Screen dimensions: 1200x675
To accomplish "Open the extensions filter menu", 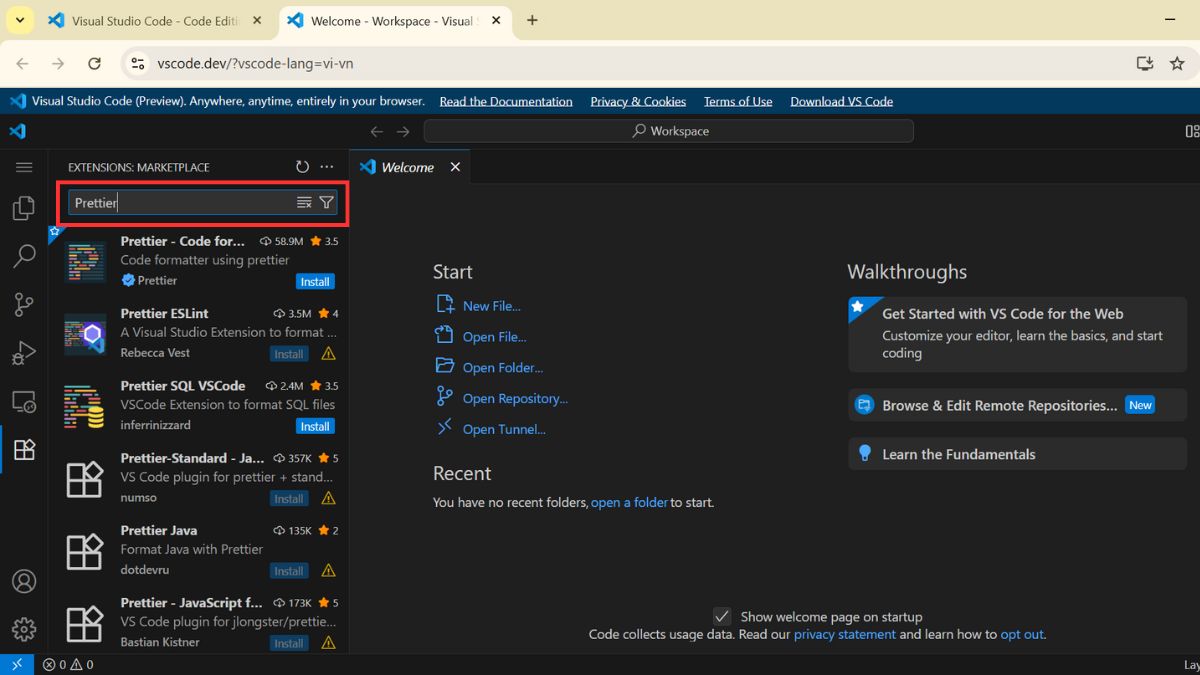I will (x=326, y=202).
